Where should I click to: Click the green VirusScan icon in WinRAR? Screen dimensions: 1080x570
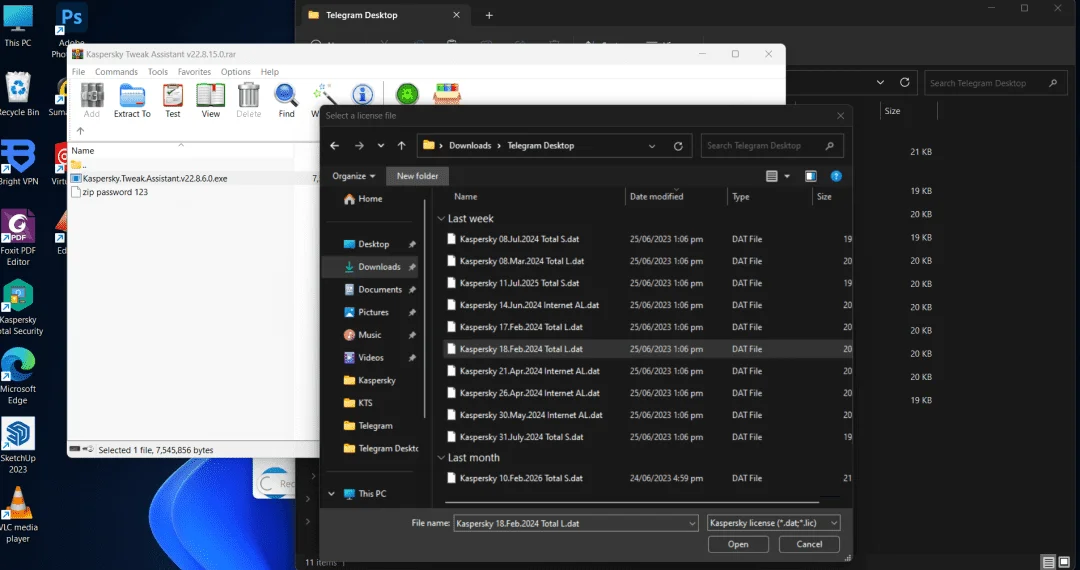pos(407,94)
